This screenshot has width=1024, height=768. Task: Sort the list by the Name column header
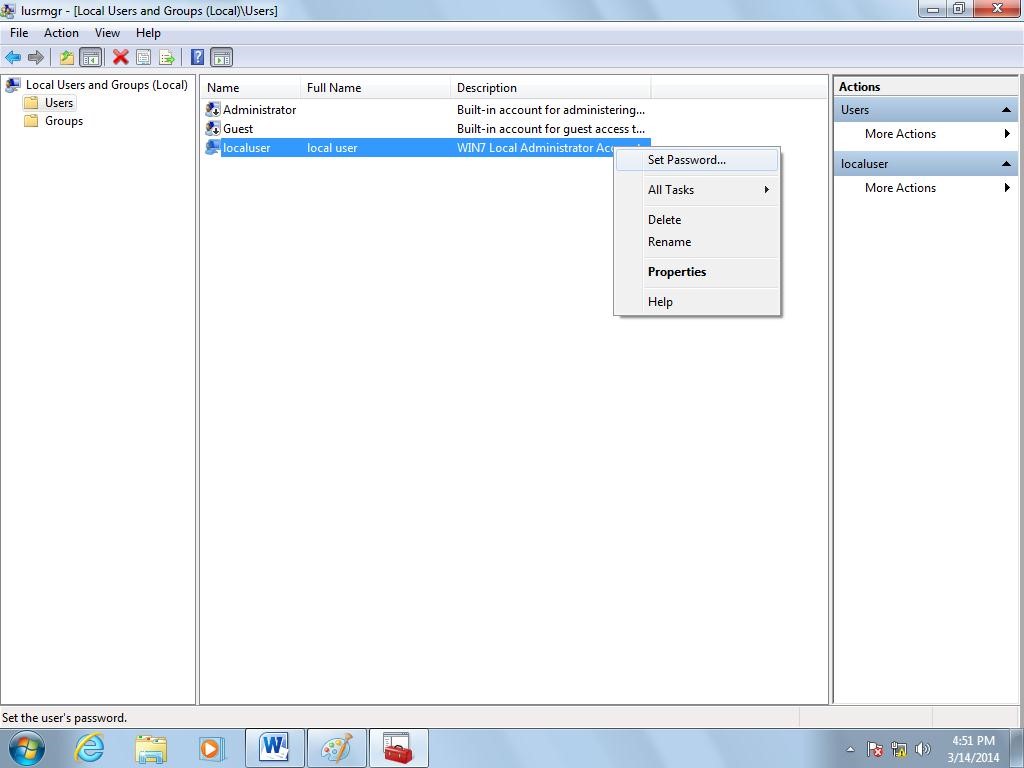250,88
